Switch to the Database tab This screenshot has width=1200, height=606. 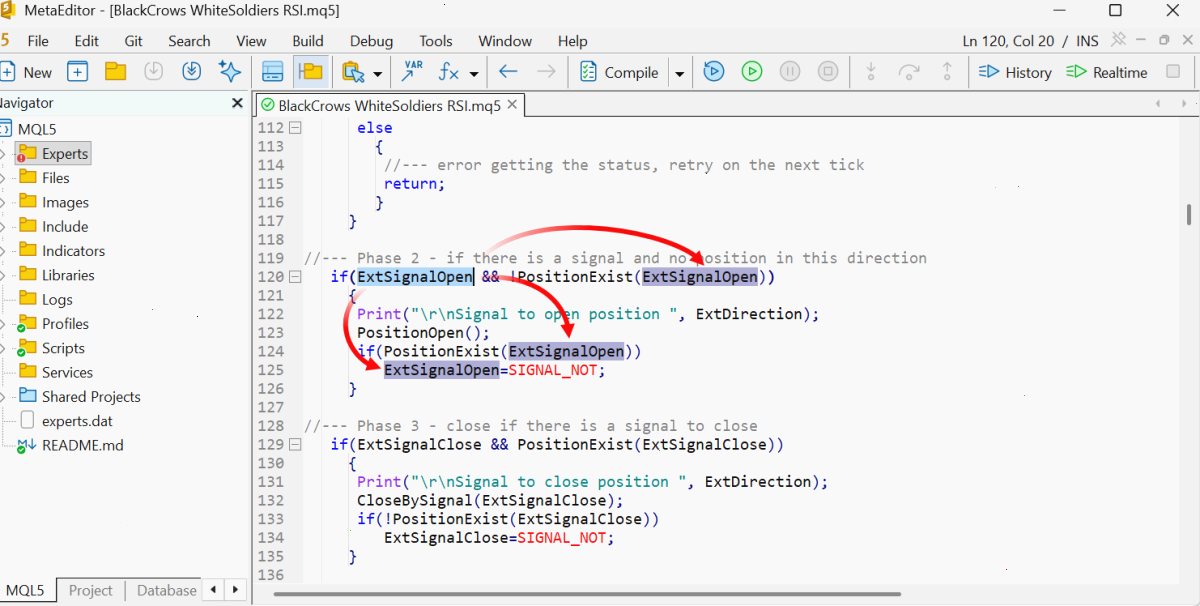pos(166,590)
